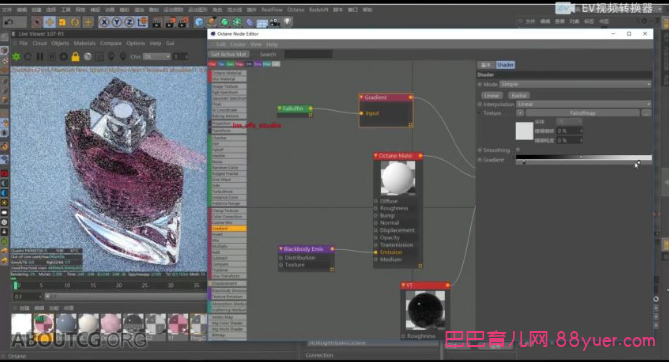Toggle the yellow lock resolution icon
669x362 pixels.
click(x=76, y=56)
